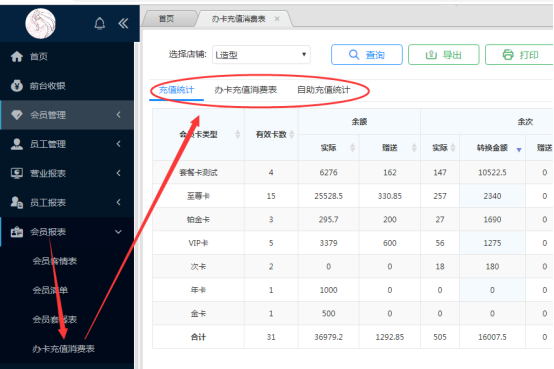The height and width of the screenshot is (369, 554).
Task: Select the 自助充值统计 sub-tab
Action: coord(324,90)
